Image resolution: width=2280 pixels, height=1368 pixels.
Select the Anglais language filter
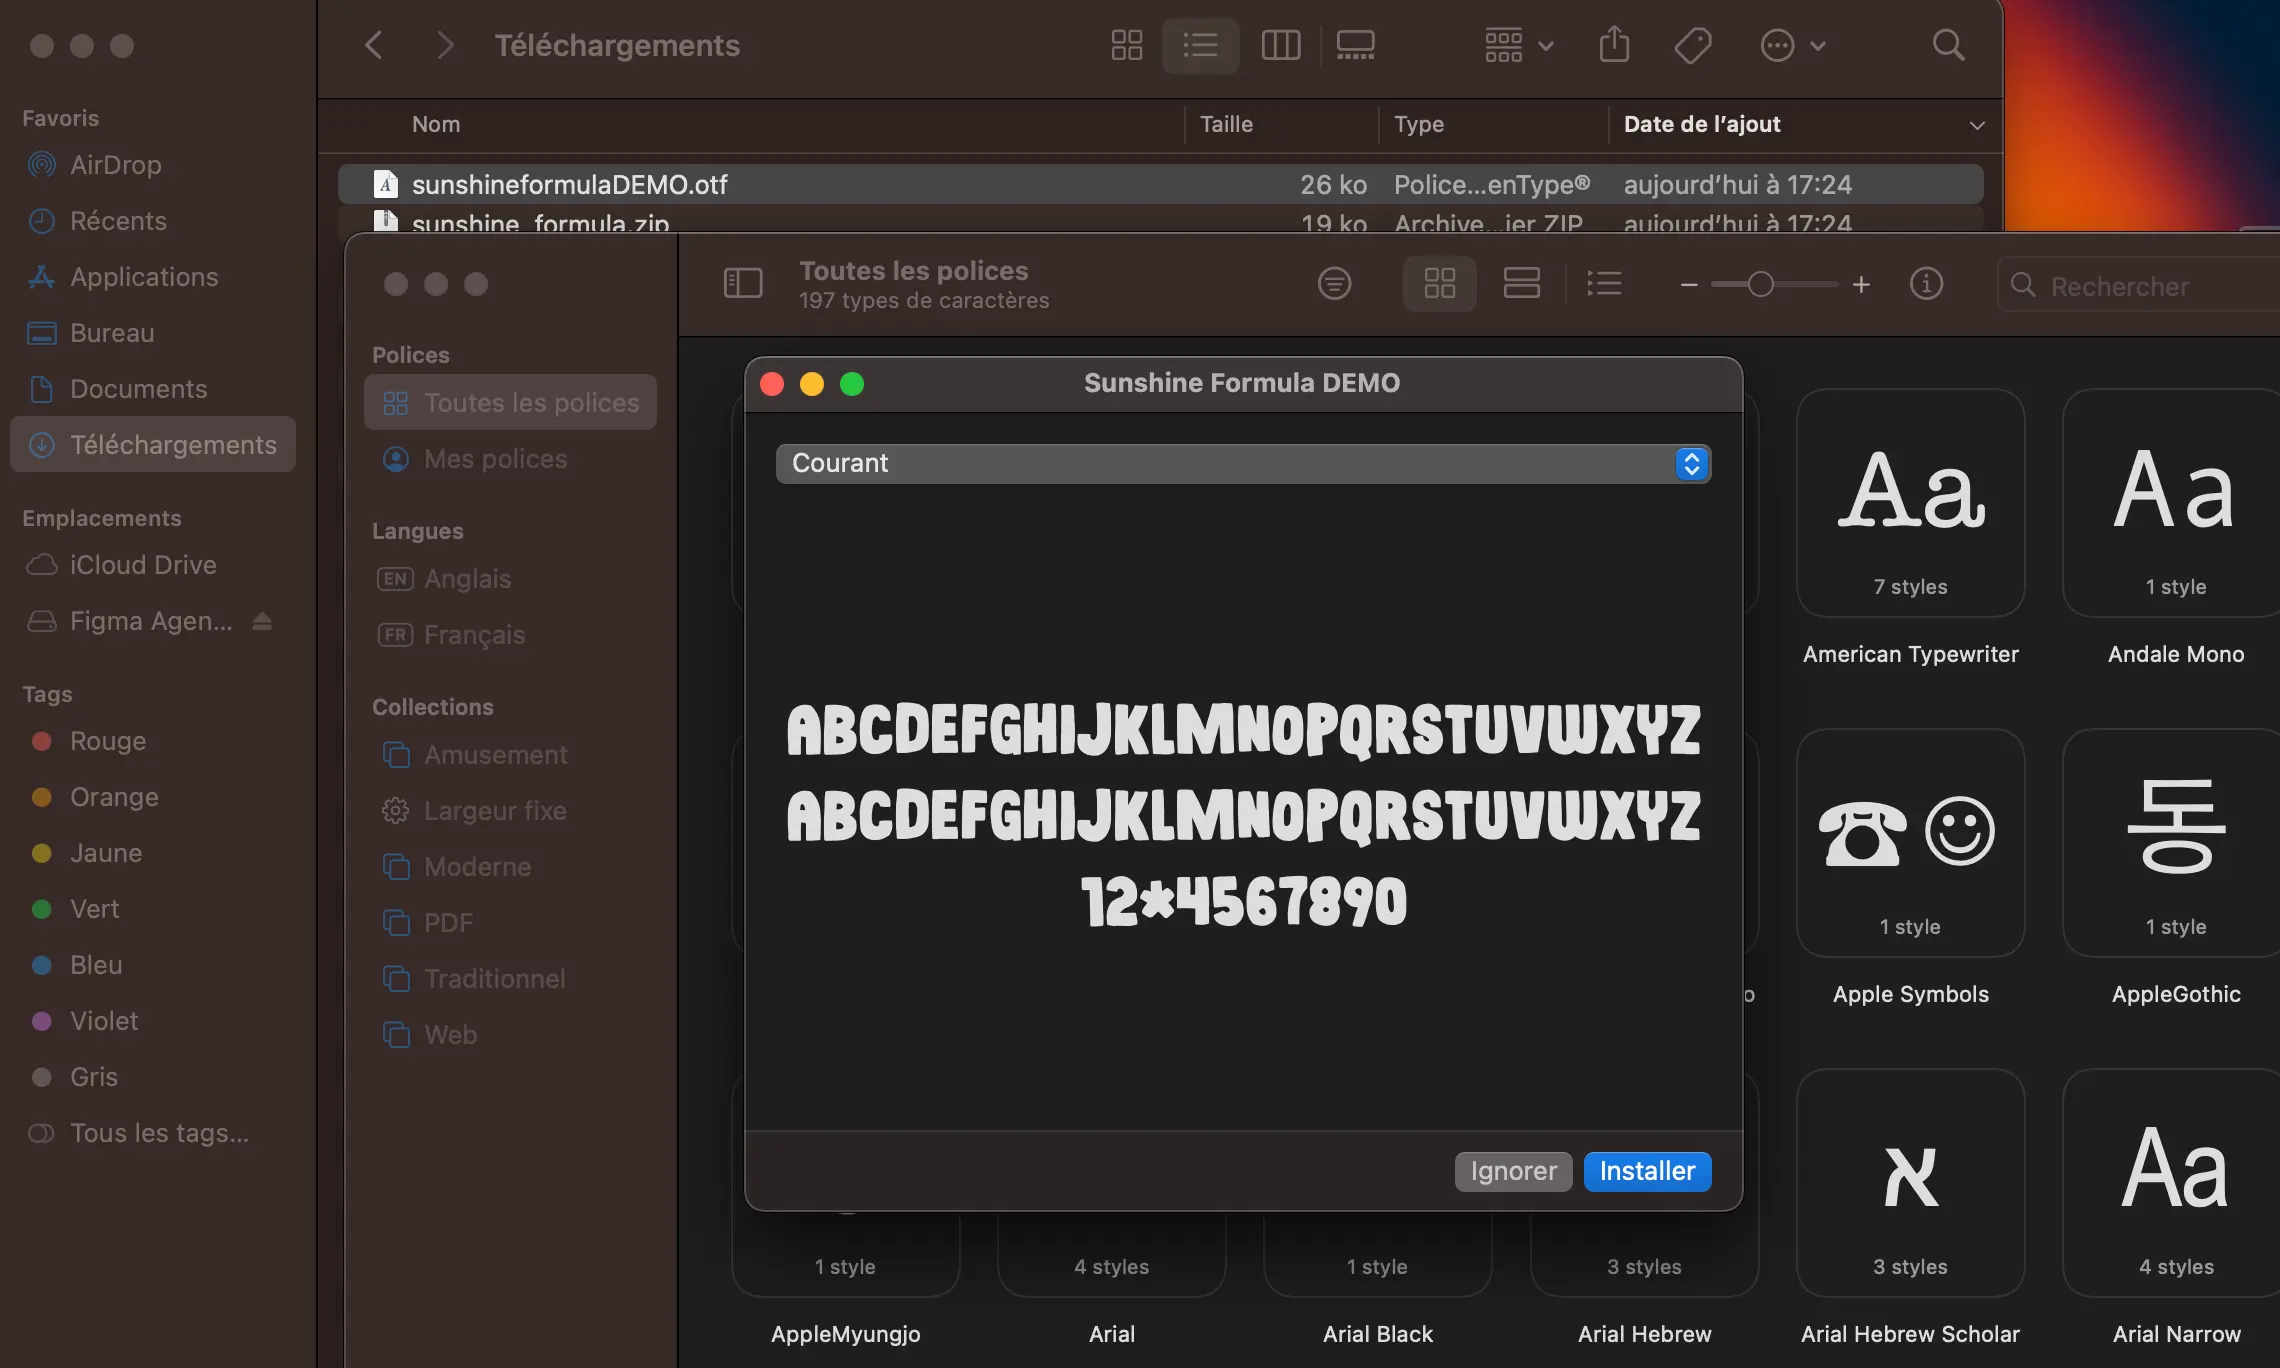coord(510,579)
